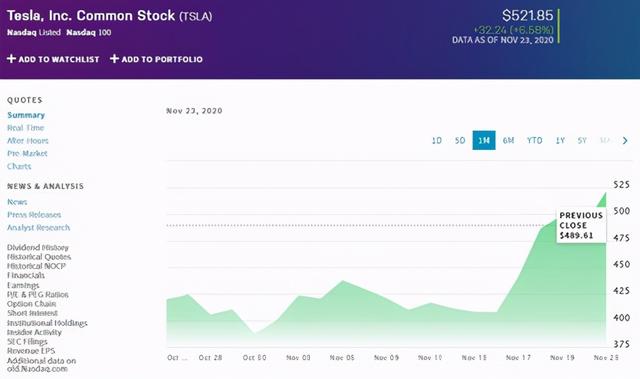Screen dimensions: 640x379
Task: Click the 425 y-axis label
Action: (622, 291)
